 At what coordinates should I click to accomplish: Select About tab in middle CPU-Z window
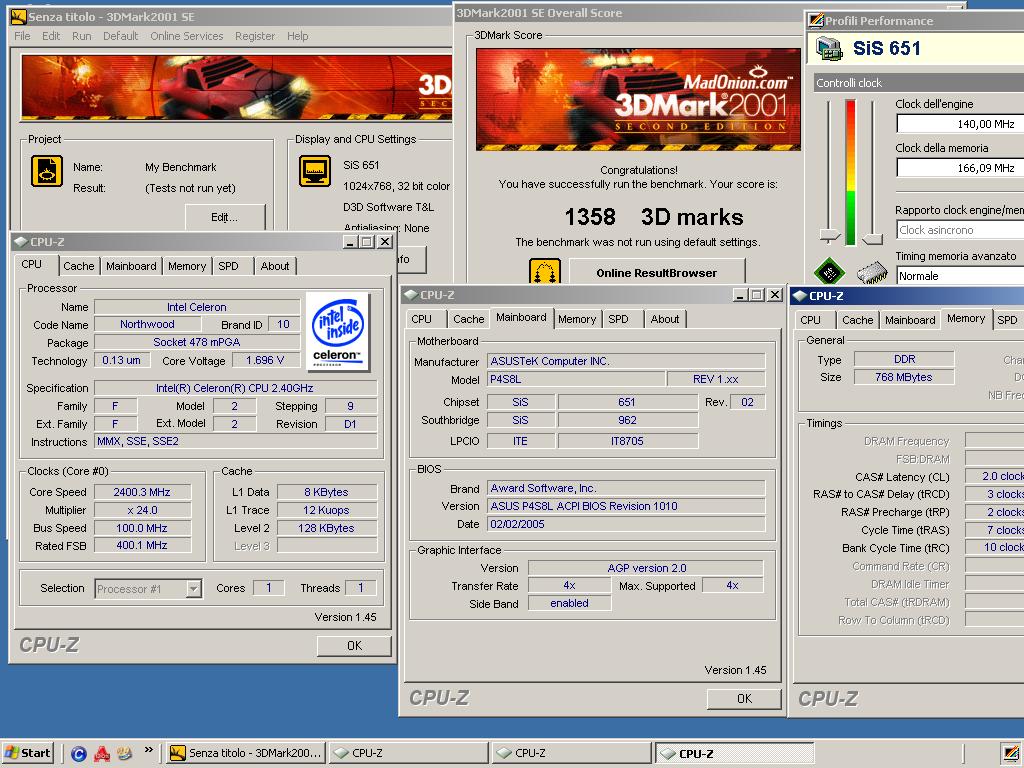pyautogui.click(x=665, y=319)
